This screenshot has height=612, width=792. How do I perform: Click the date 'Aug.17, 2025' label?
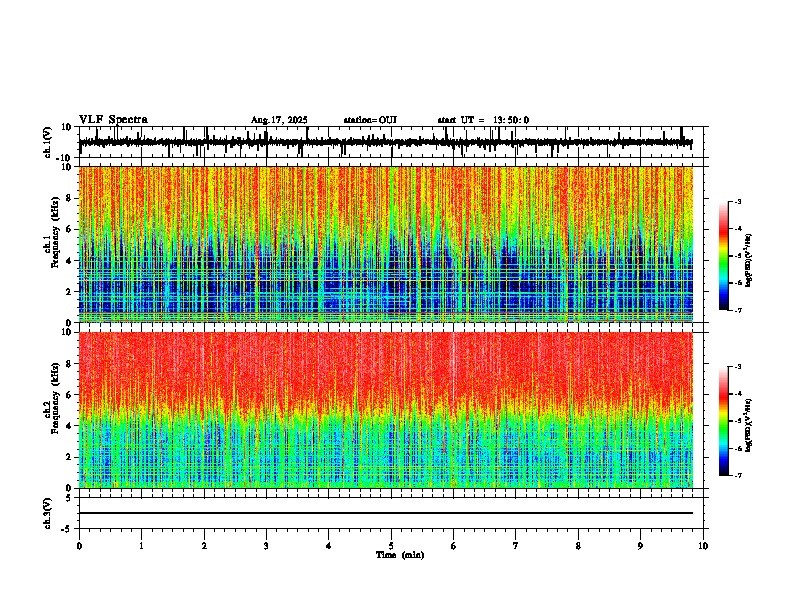279,120
